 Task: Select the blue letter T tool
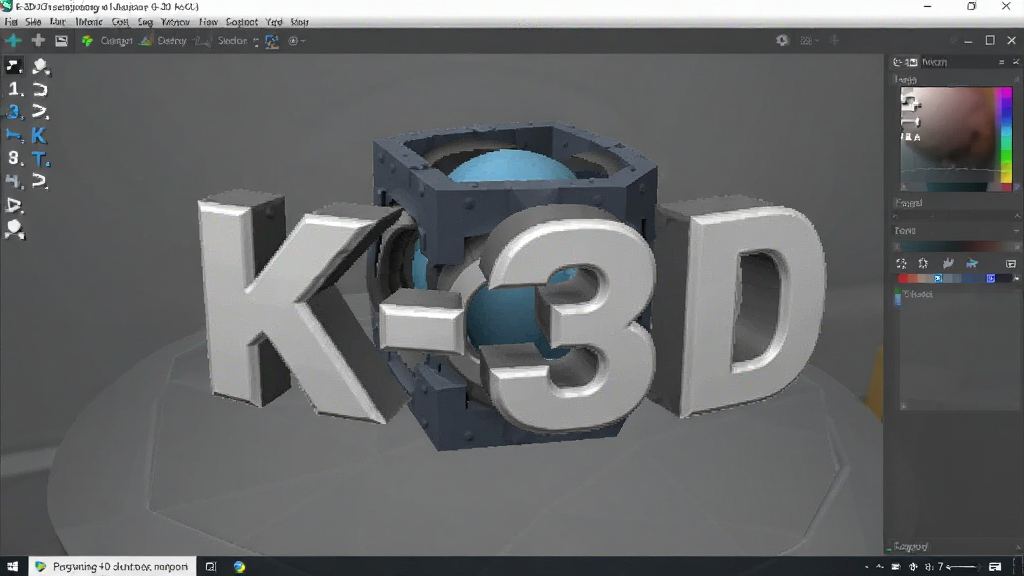click(40, 159)
